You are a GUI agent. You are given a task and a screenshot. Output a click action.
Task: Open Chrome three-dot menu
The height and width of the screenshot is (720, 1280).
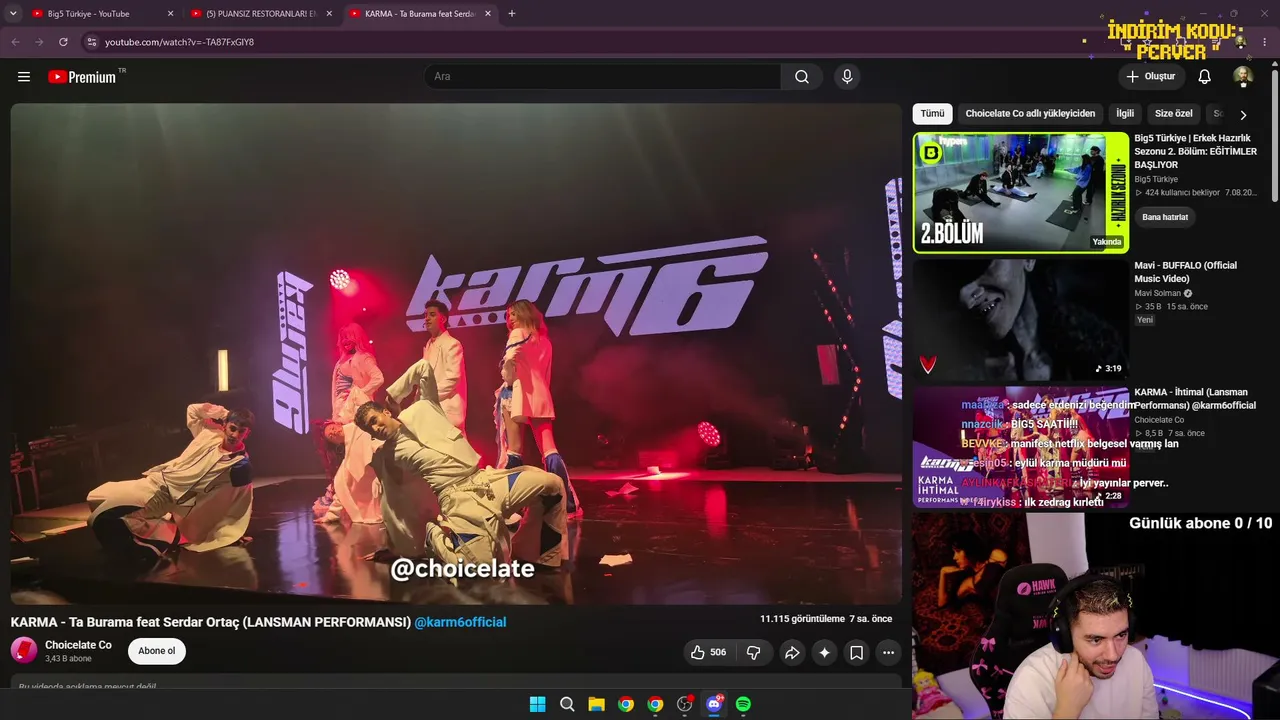tap(1265, 42)
